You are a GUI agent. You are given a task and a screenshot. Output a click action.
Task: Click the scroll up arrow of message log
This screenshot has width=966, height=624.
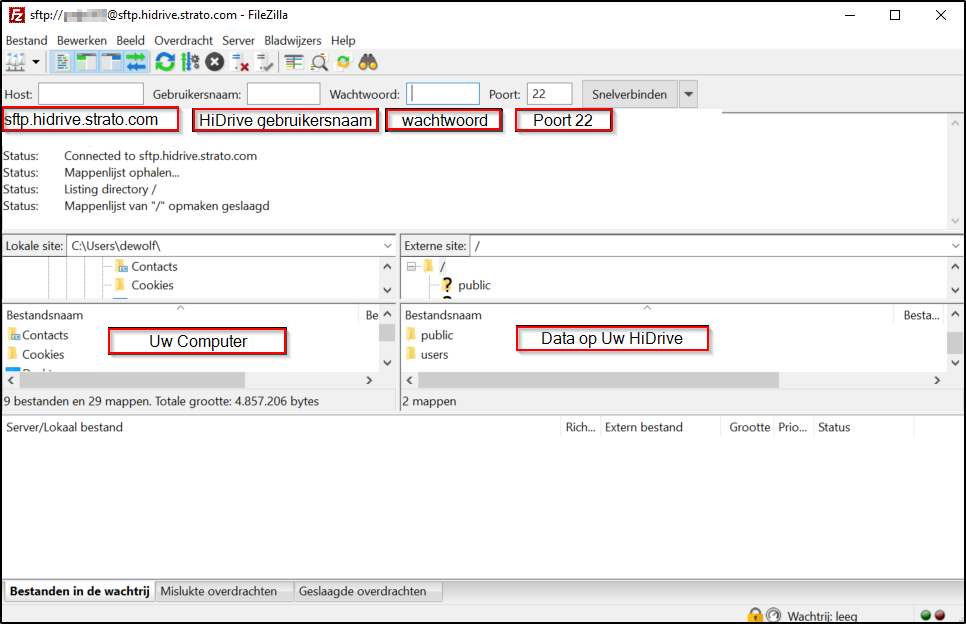(955, 123)
